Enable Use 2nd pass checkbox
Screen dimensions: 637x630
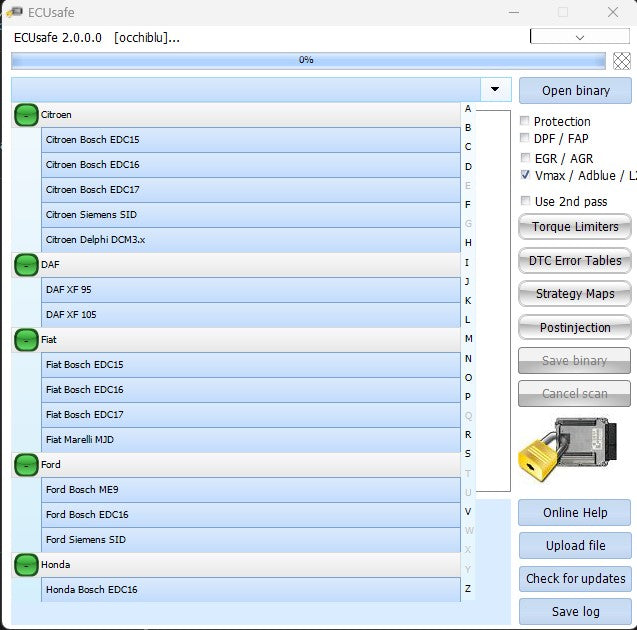click(525, 201)
